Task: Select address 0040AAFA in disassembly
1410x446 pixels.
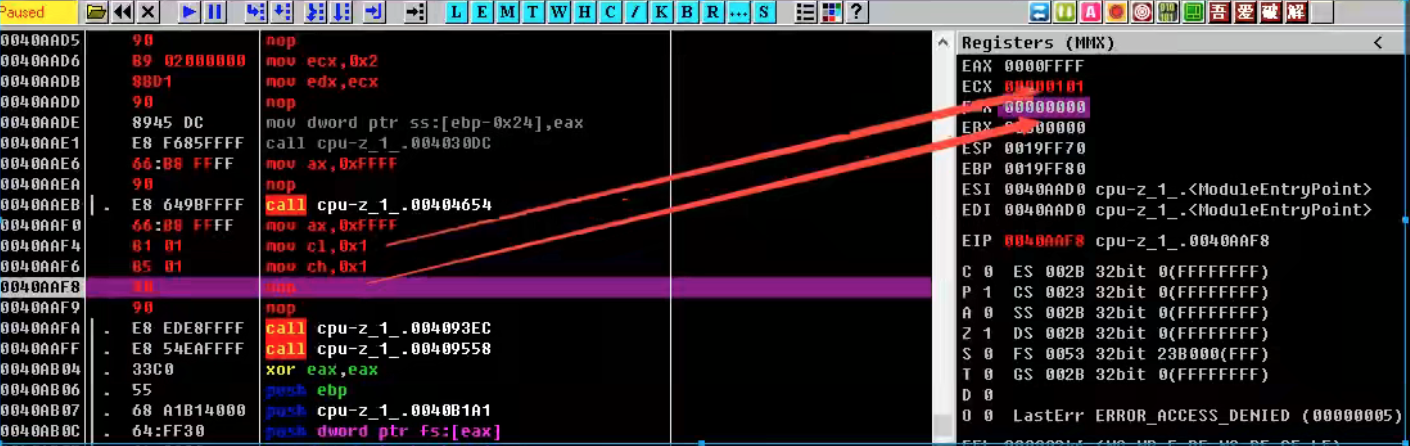Action: tap(41, 328)
